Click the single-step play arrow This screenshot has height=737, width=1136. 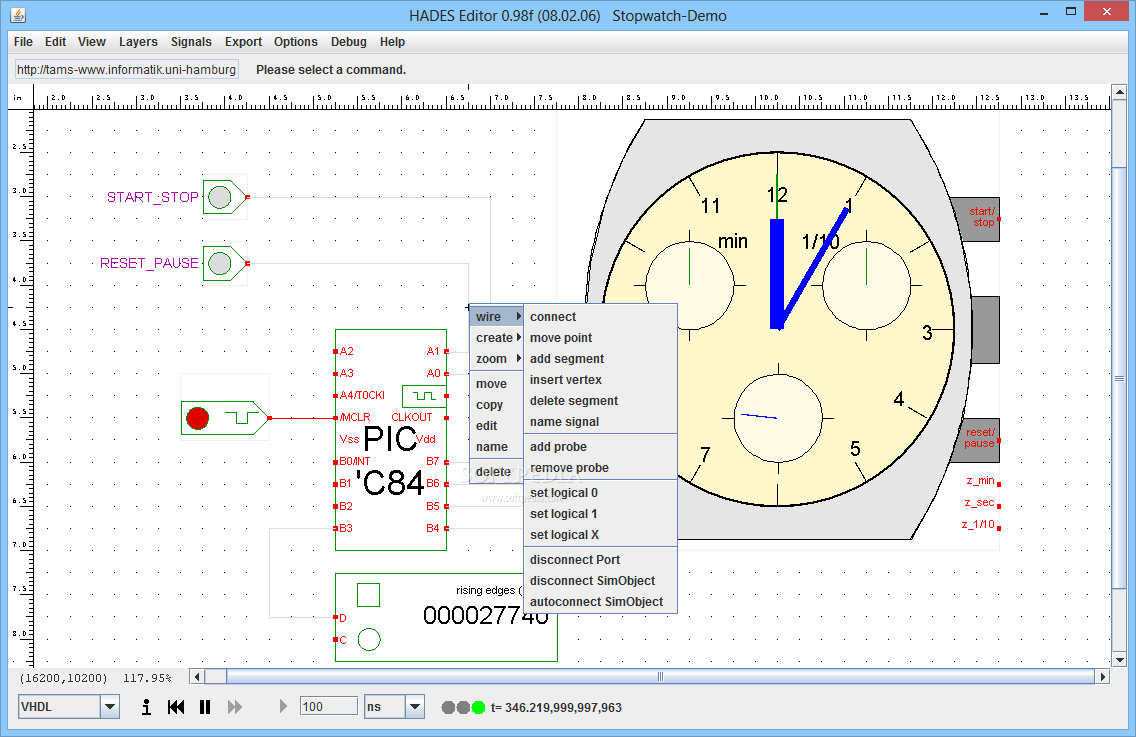click(x=283, y=707)
